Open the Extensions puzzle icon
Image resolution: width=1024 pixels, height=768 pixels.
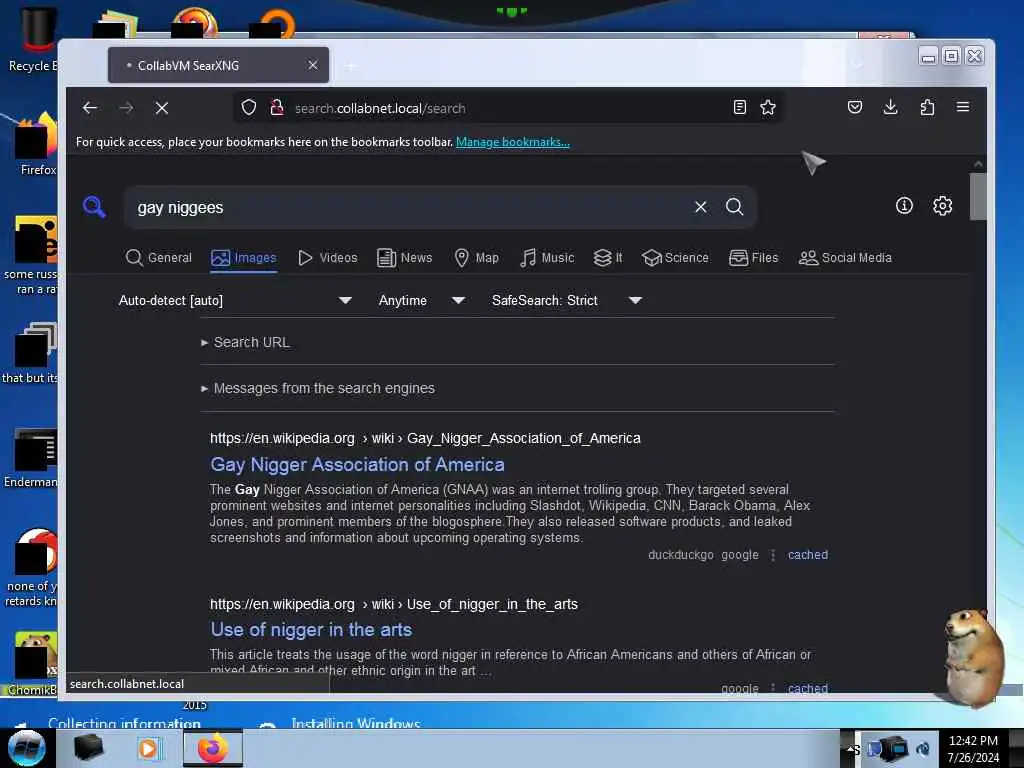pos(927,107)
